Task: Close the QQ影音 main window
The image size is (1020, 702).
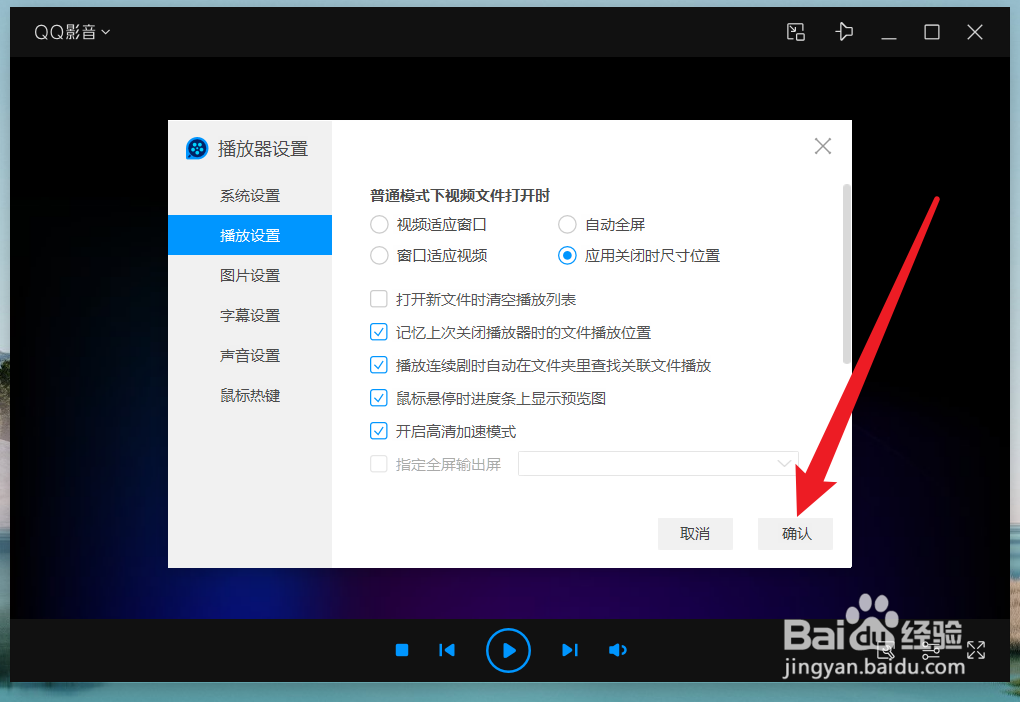Action: click(x=974, y=32)
